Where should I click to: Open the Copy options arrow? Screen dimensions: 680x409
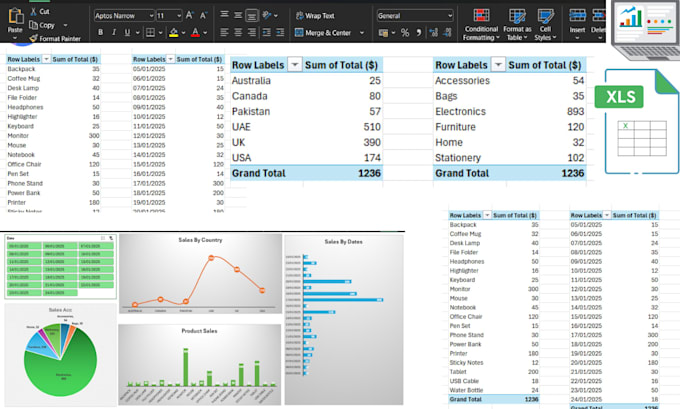click(65, 25)
